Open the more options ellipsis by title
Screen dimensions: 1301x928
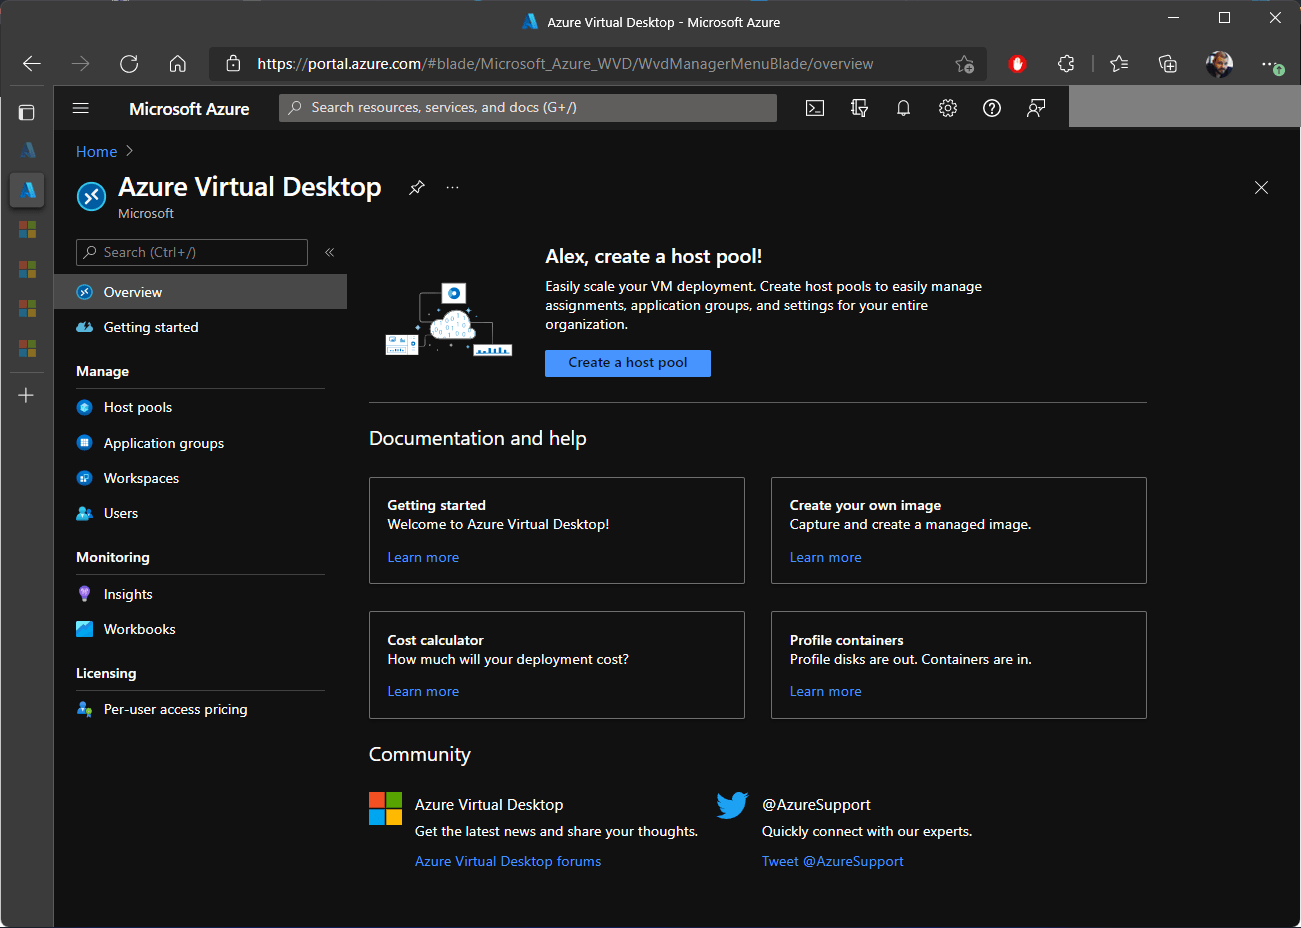(x=453, y=187)
